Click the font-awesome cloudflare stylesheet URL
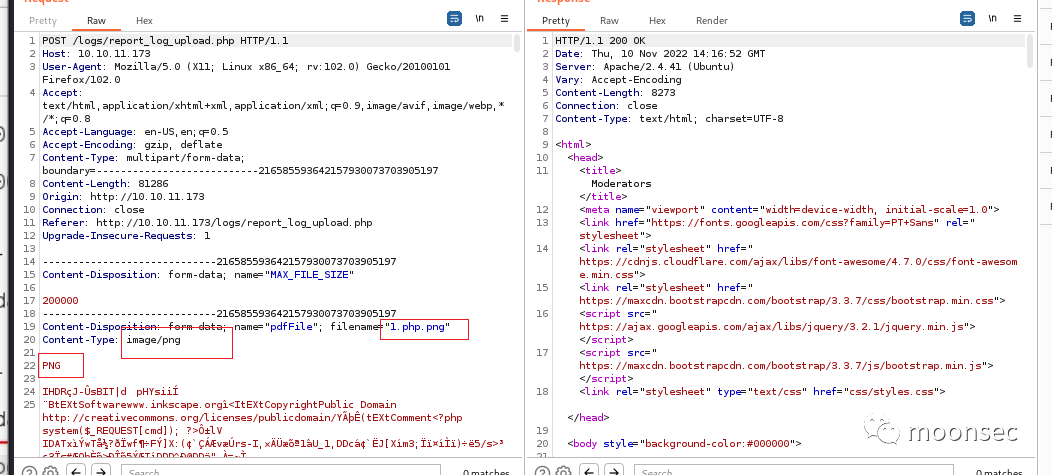This screenshot has height=475, width=1052. (x=798, y=268)
